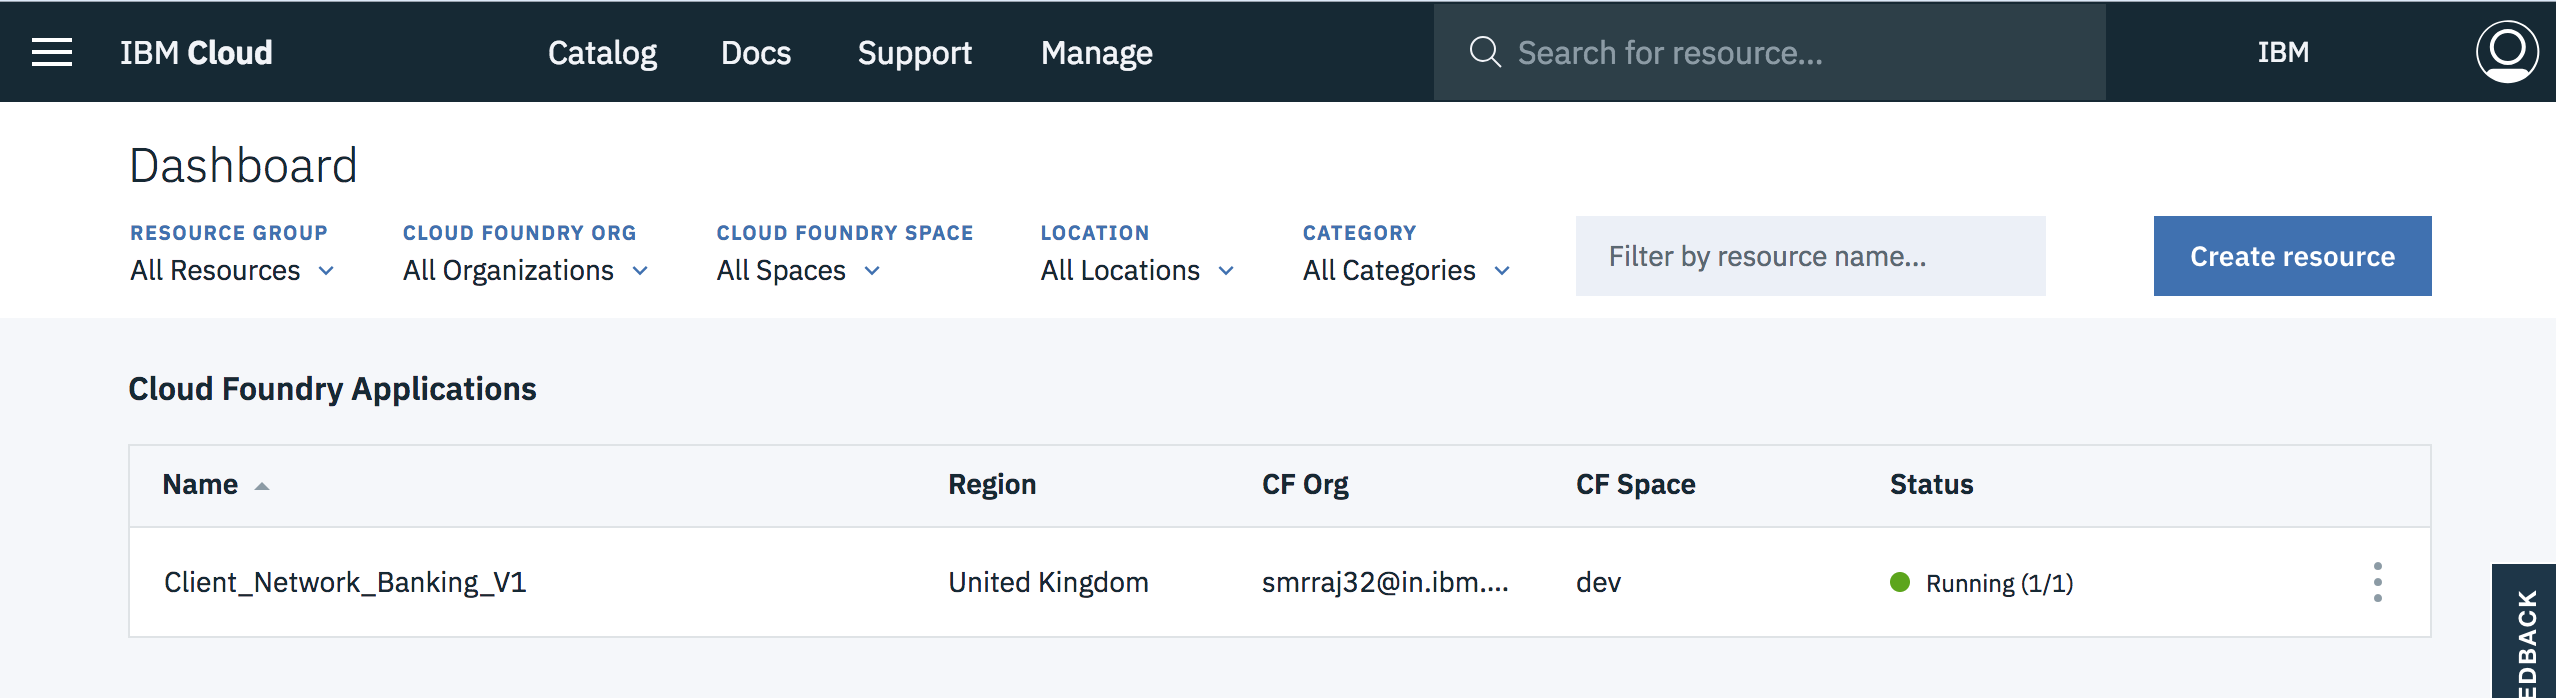Expand the All Locations dropdown
Screen dimensions: 2556x698
tap(1137, 270)
